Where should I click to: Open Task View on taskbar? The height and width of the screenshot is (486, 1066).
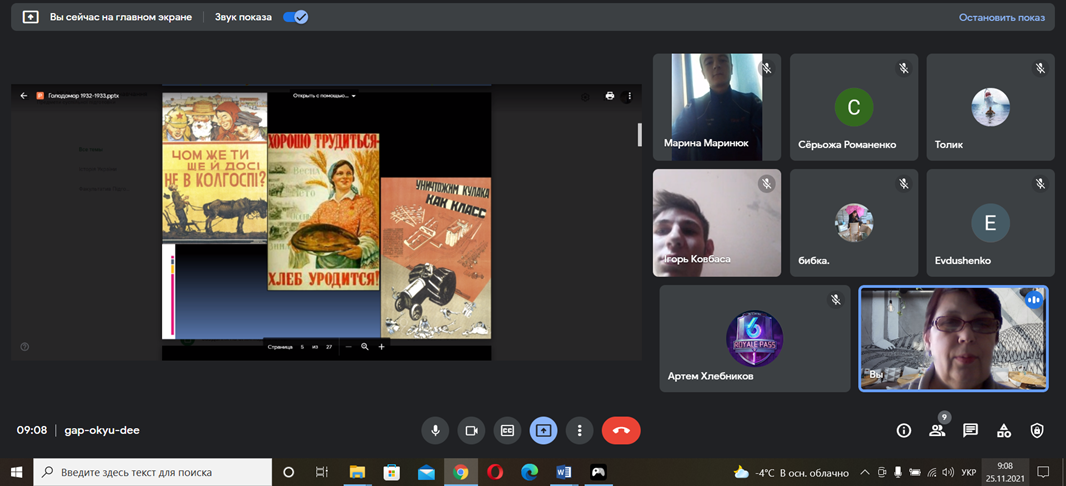pyautogui.click(x=322, y=472)
